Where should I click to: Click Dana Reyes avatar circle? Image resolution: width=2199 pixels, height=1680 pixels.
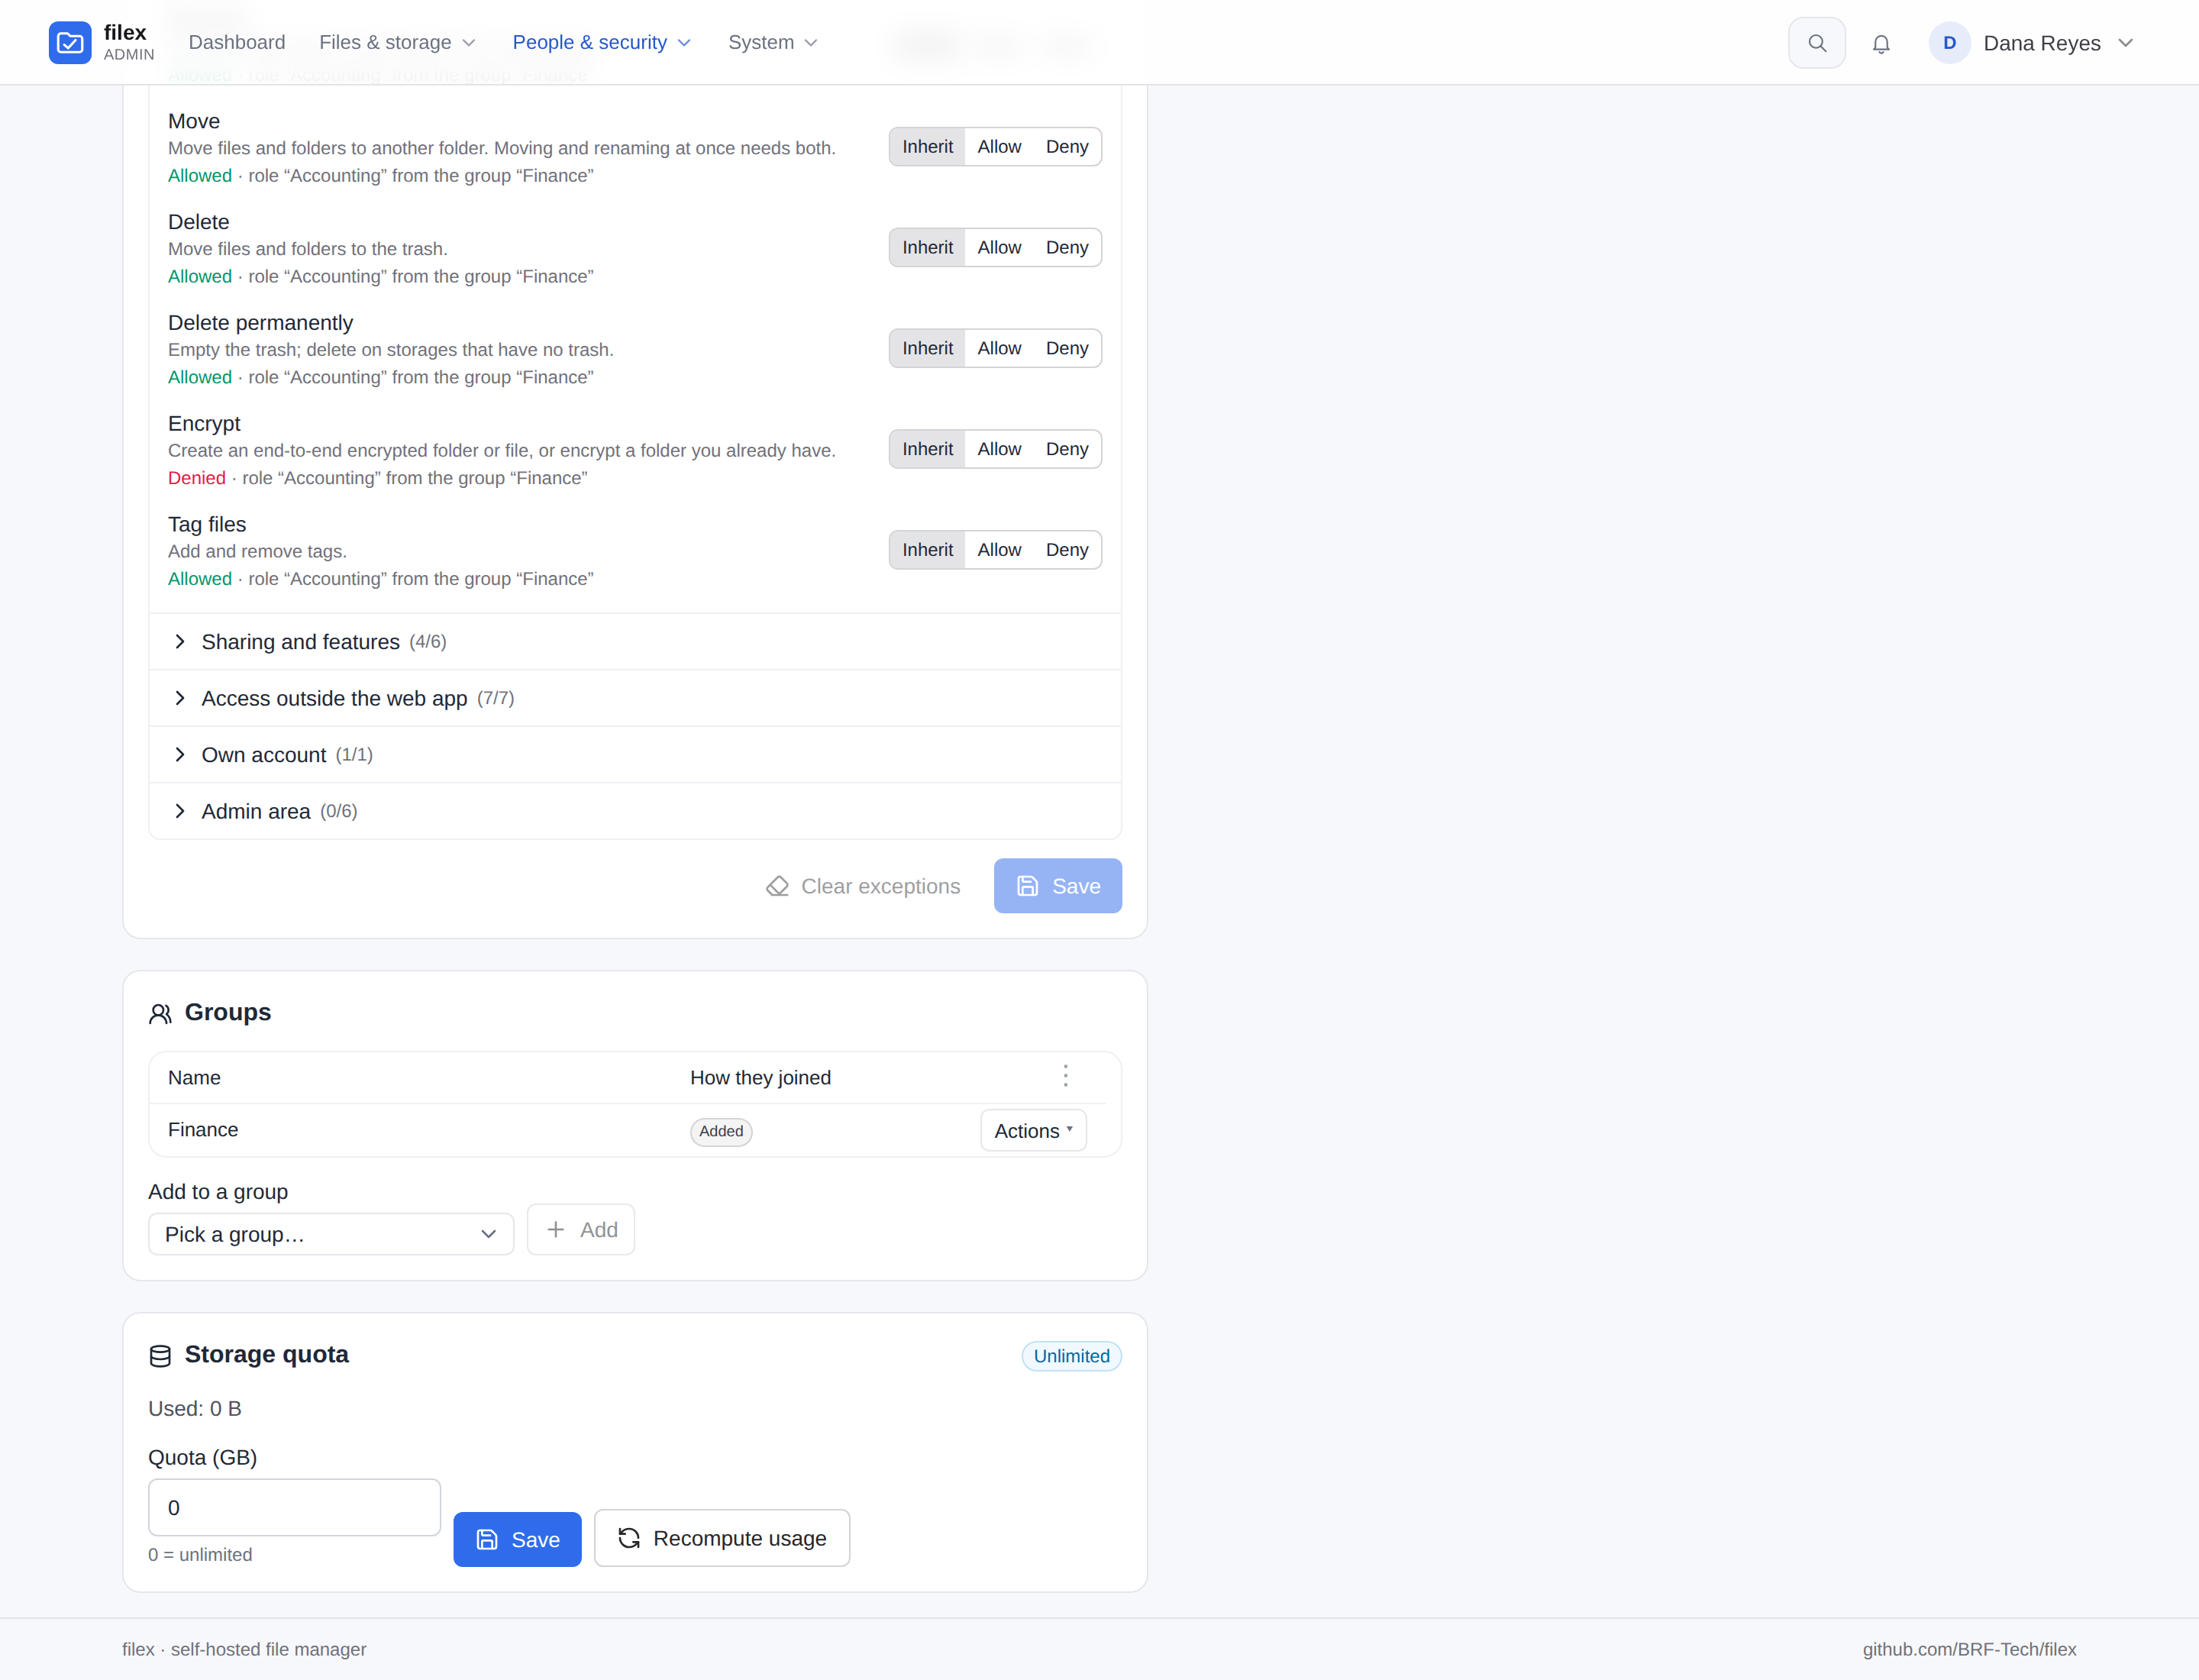(1949, 43)
